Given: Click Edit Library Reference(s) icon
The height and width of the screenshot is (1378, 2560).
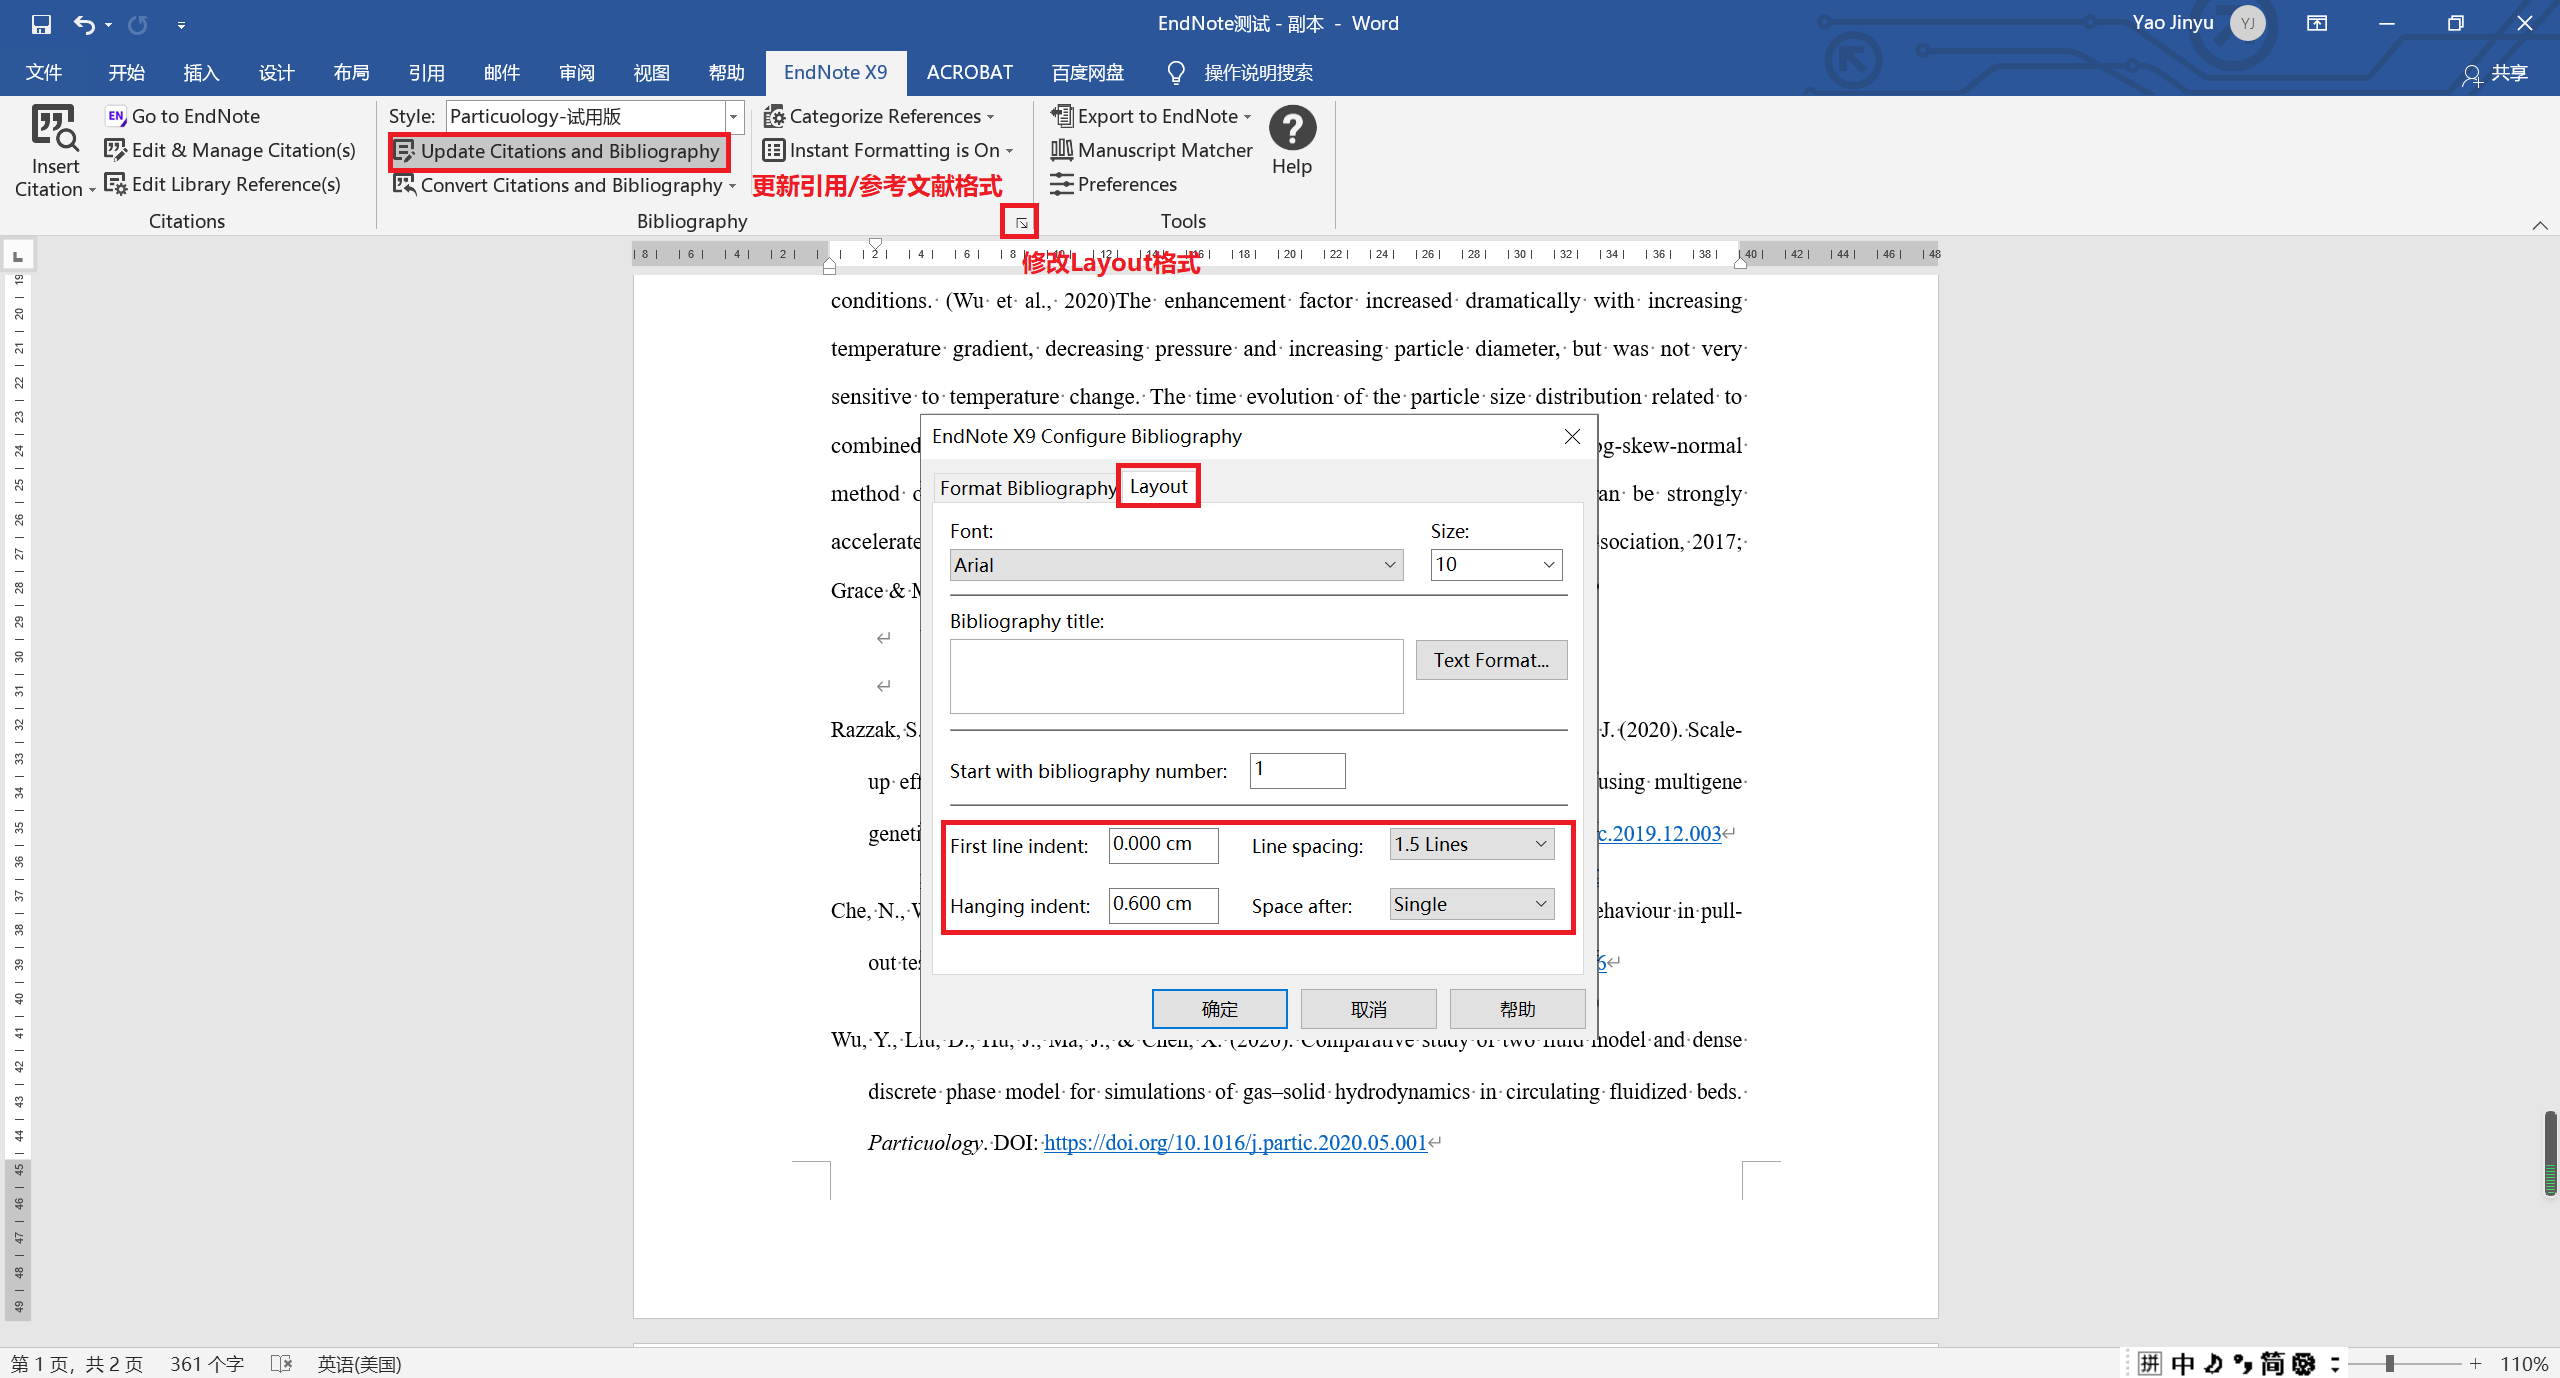Looking at the screenshot, I should (116, 184).
